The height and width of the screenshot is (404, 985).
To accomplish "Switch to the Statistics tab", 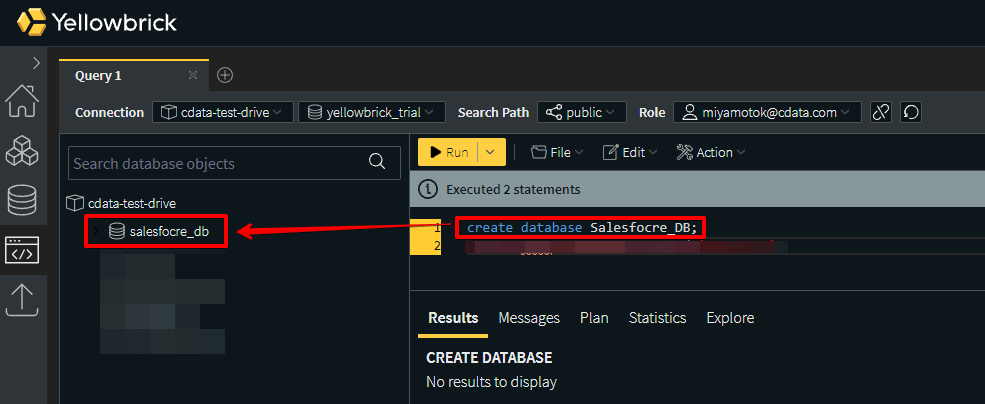I will click(x=657, y=318).
